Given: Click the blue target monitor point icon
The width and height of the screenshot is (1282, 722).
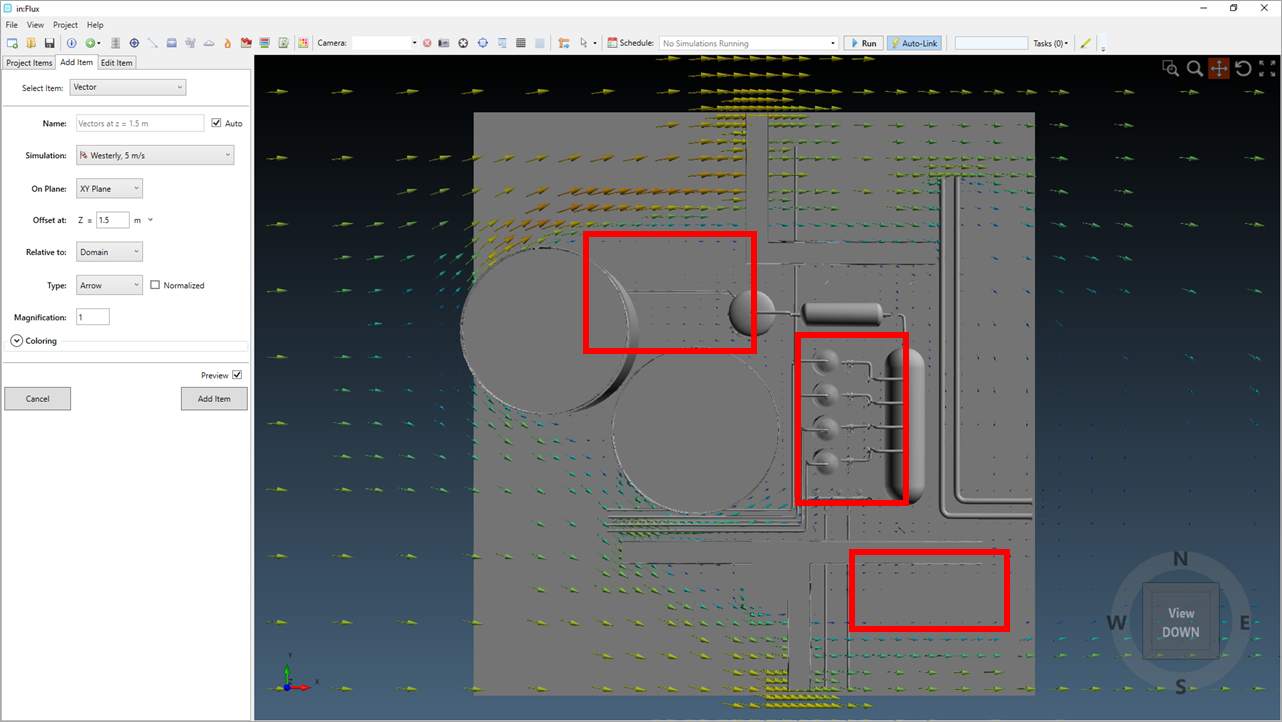Looking at the screenshot, I should [134, 43].
